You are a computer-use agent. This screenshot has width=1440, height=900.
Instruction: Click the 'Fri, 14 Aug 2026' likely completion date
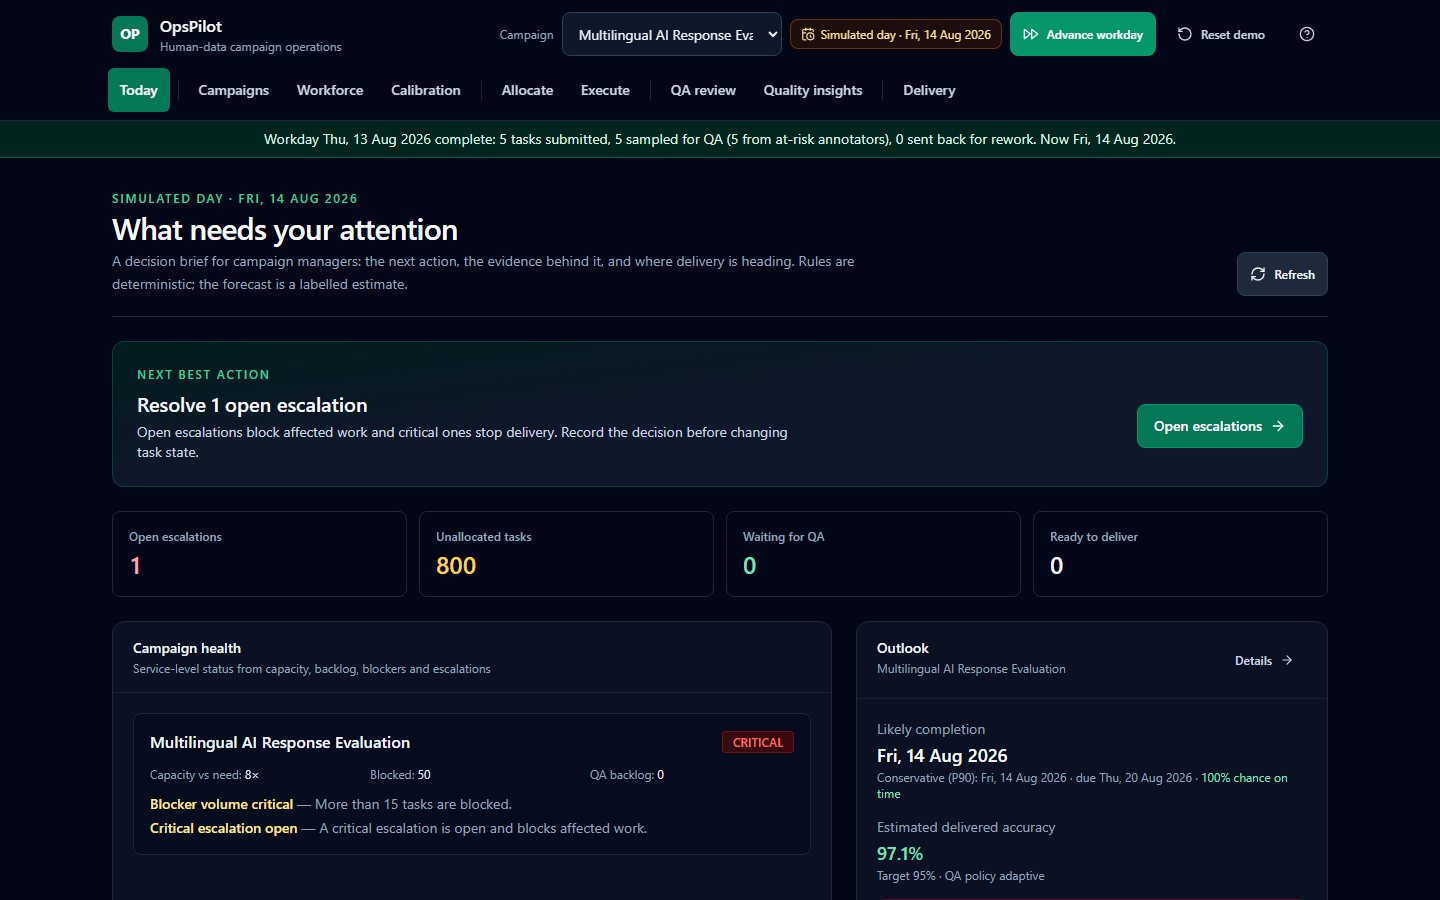[x=942, y=756]
